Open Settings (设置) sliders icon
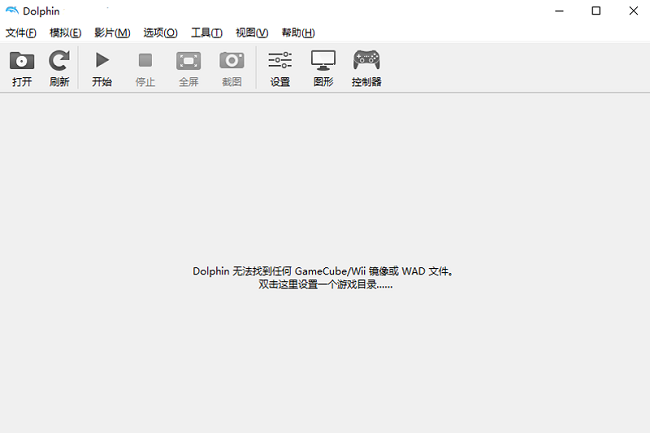The width and height of the screenshot is (650, 433). 280,62
